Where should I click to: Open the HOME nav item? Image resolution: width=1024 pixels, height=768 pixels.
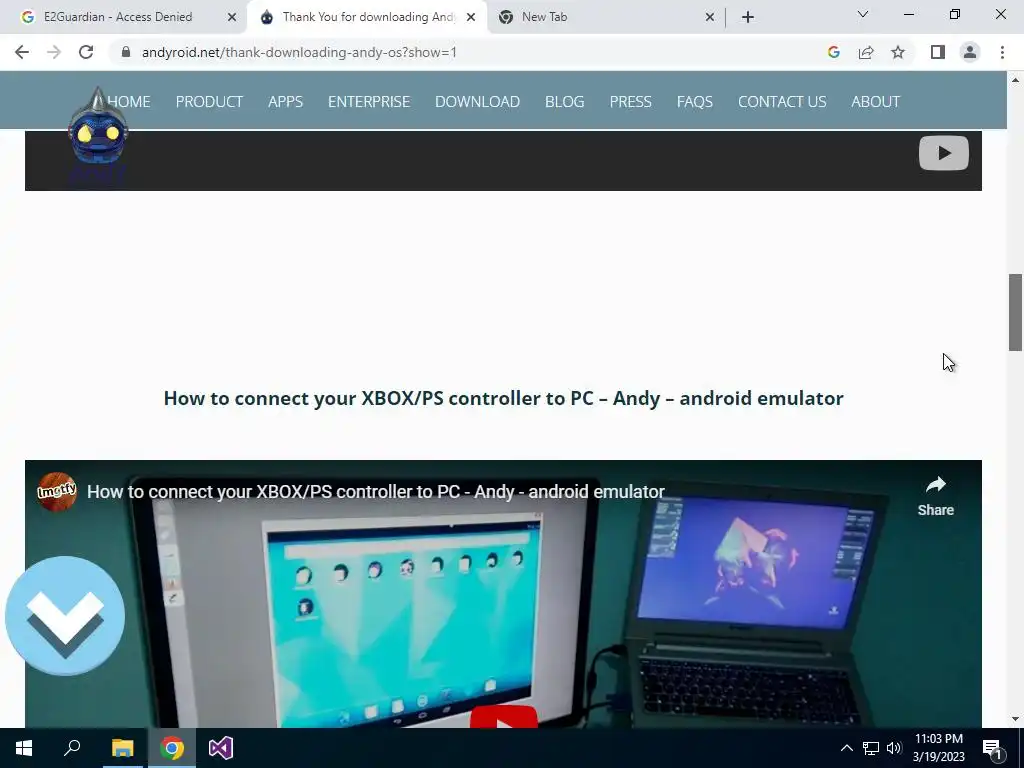pos(129,102)
